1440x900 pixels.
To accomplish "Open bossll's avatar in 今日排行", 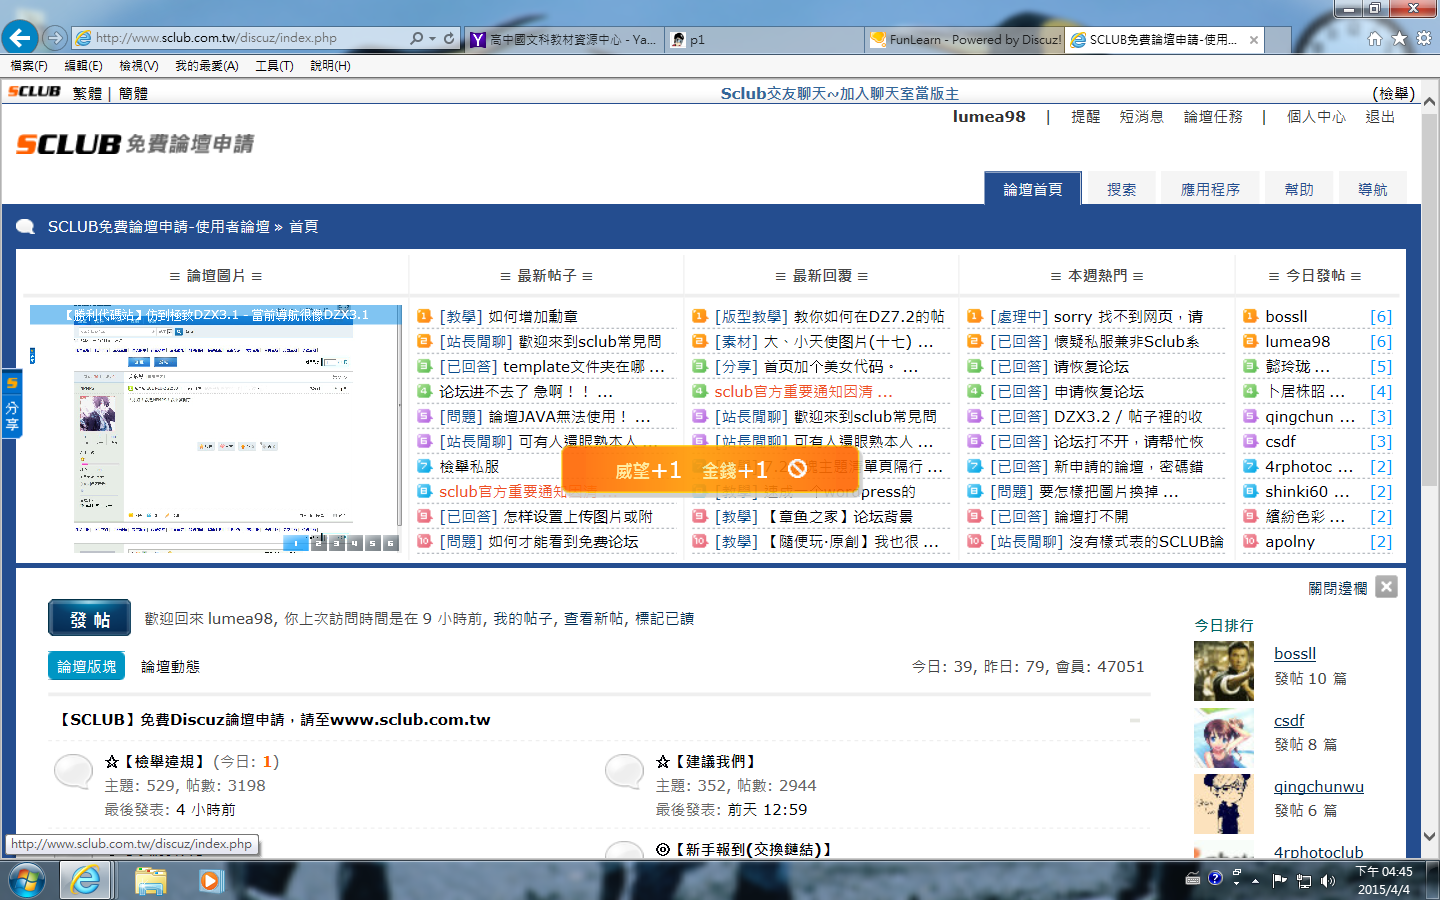I will [x=1223, y=671].
